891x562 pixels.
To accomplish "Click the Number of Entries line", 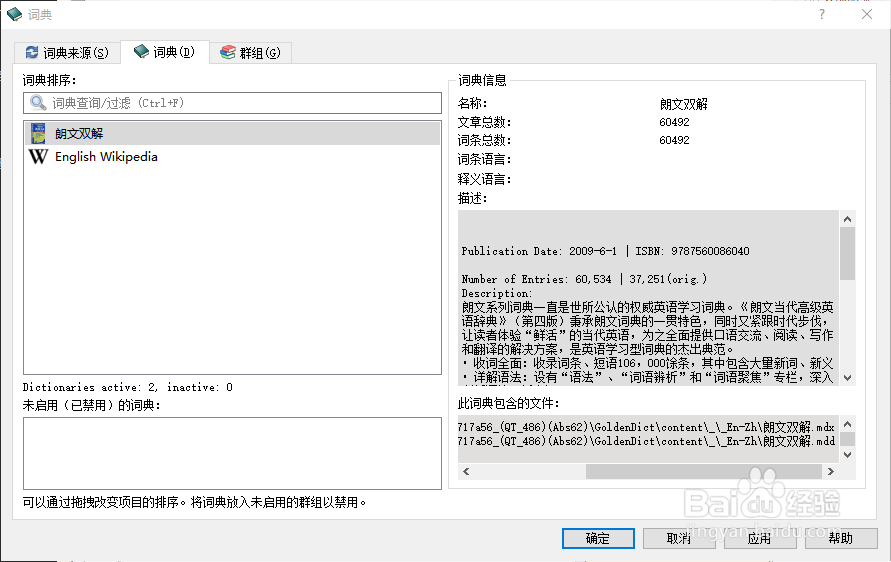I will 584,279.
